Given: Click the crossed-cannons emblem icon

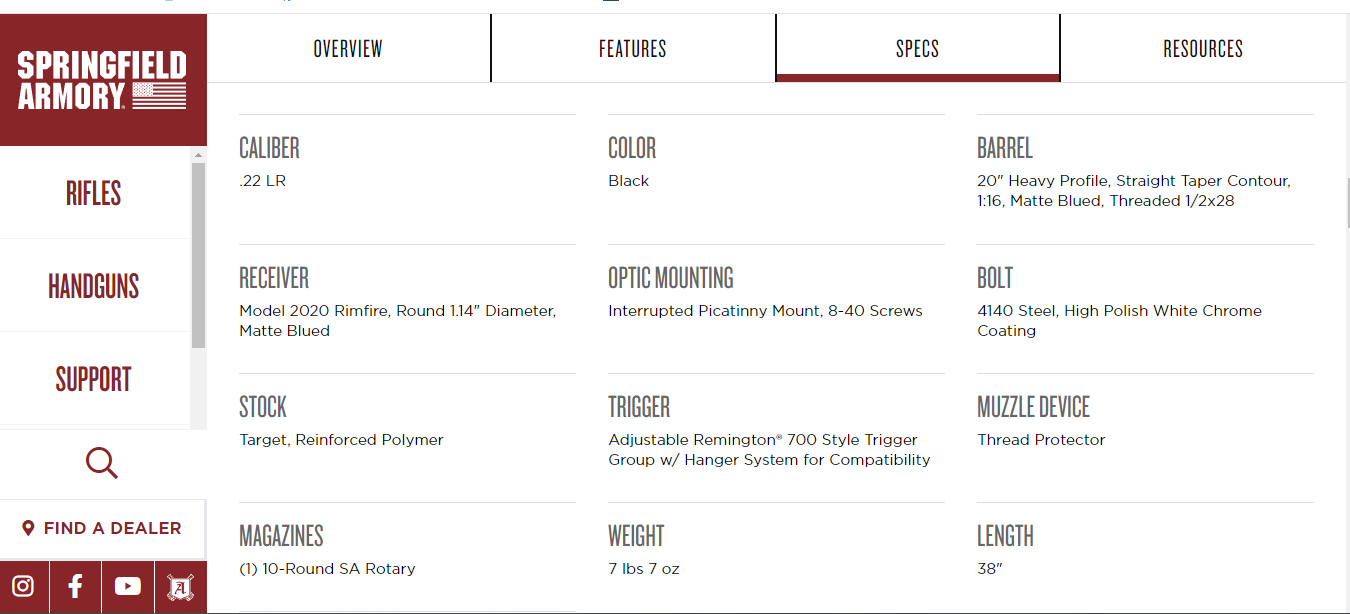Looking at the screenshot, I should tap(181, 587).
